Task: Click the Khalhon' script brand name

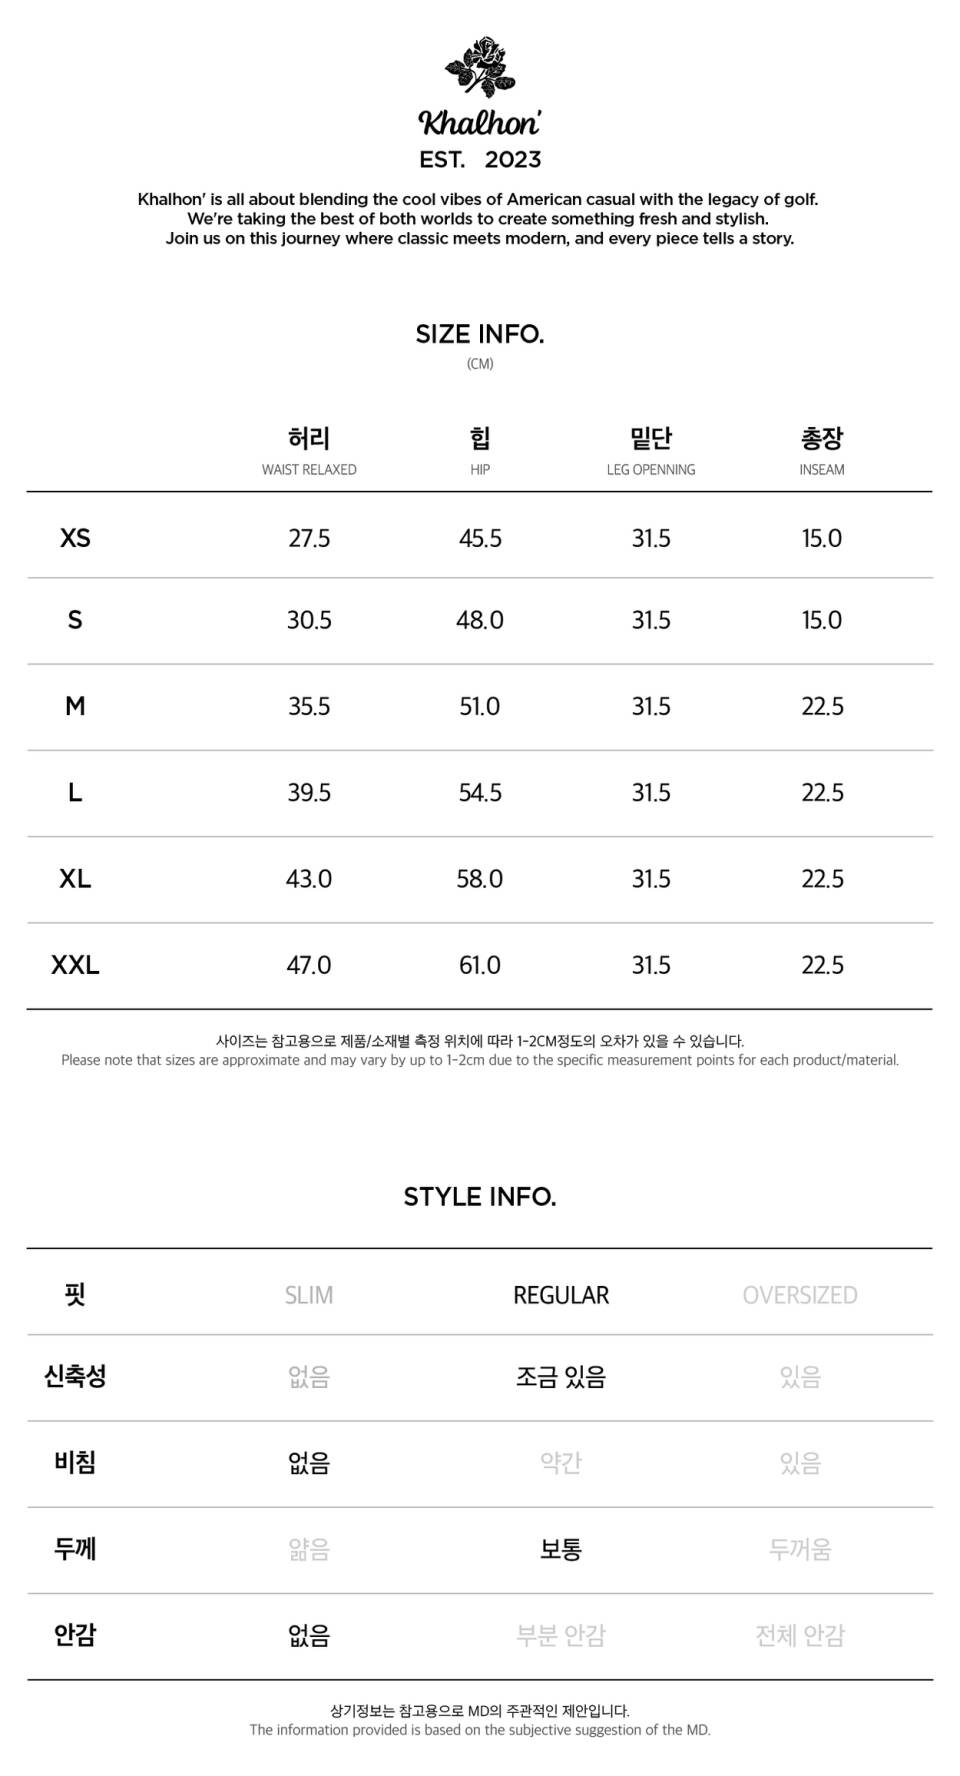Action: [x=480, y=124]
